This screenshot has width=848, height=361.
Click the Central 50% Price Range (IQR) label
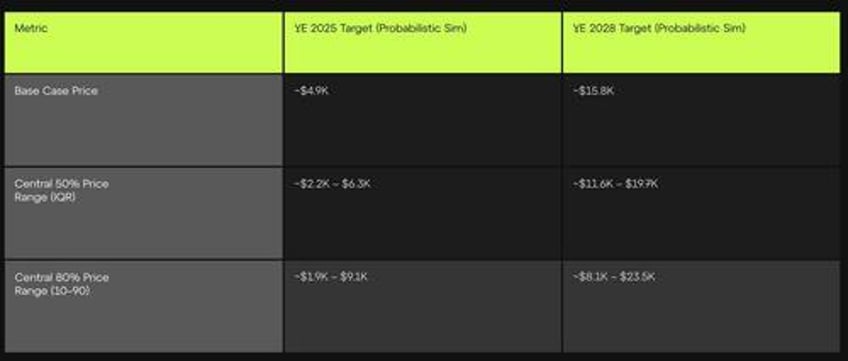pyautogui.click(x=62, y=191)
